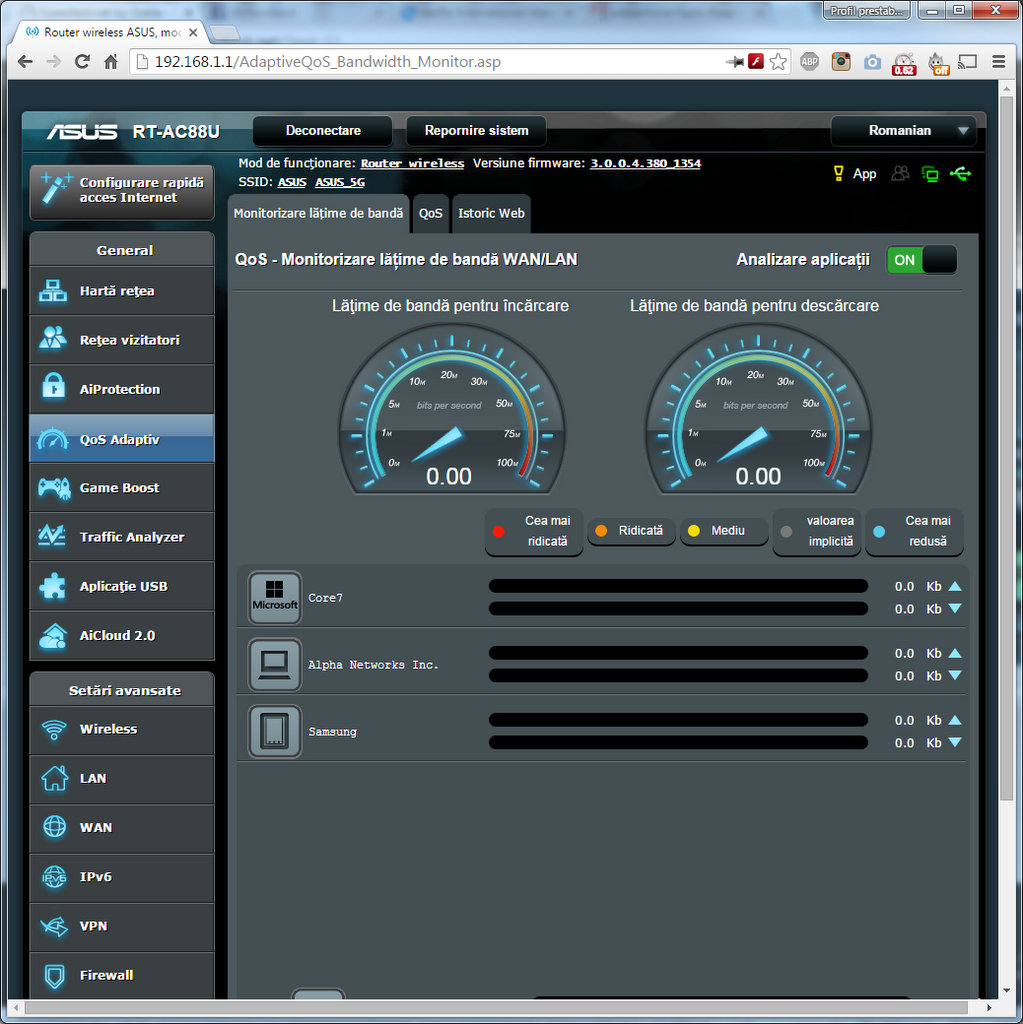Click the Core7 Microsoft device icon

click(x=275, y=598)
